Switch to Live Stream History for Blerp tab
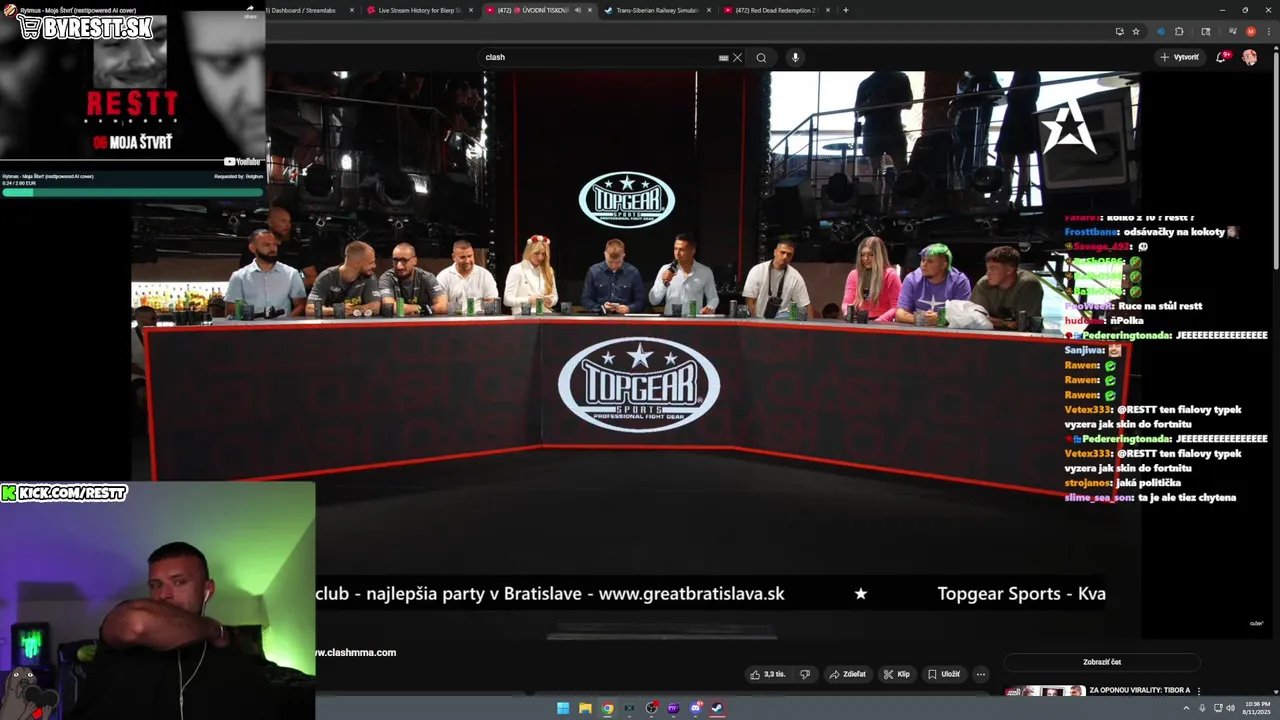1280x720 pixels. coord(415,10)
